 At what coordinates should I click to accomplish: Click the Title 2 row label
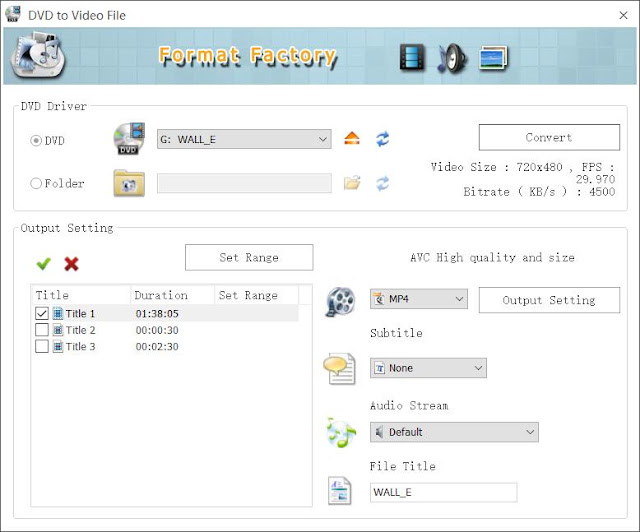pyautogui.click(x=80, y=330)
